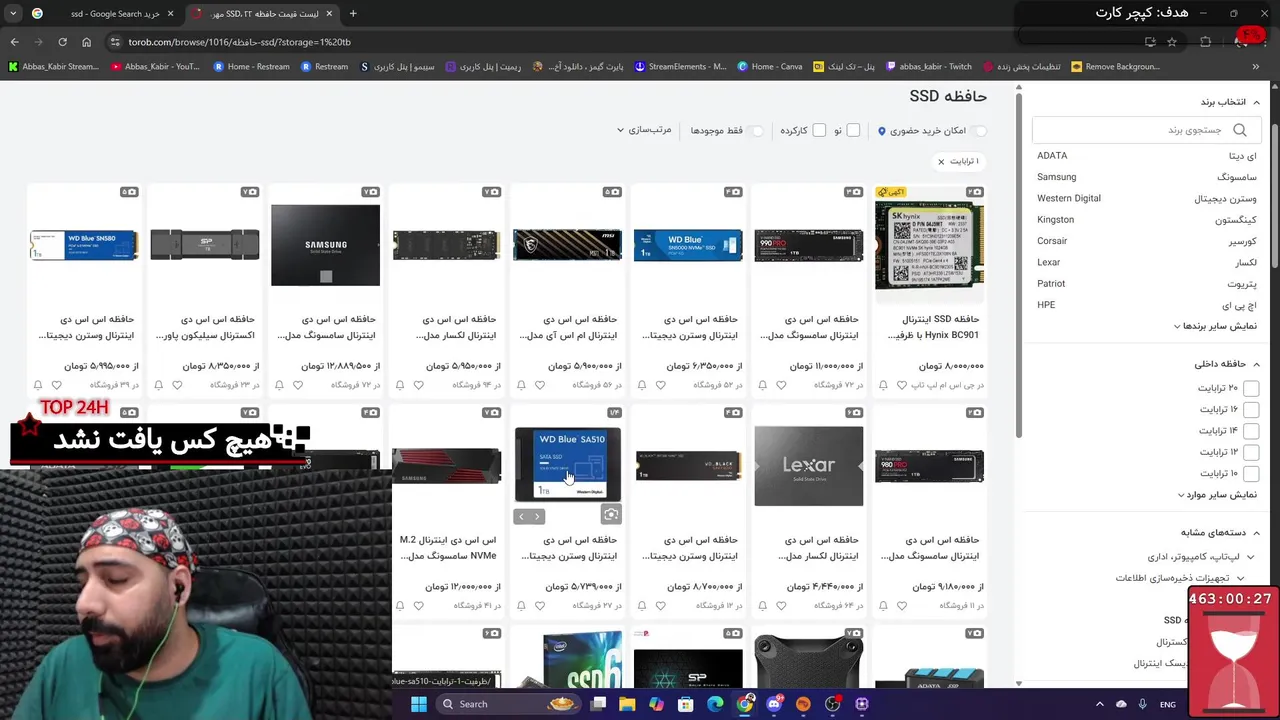Toggle the in-person purchase switch

979,131
